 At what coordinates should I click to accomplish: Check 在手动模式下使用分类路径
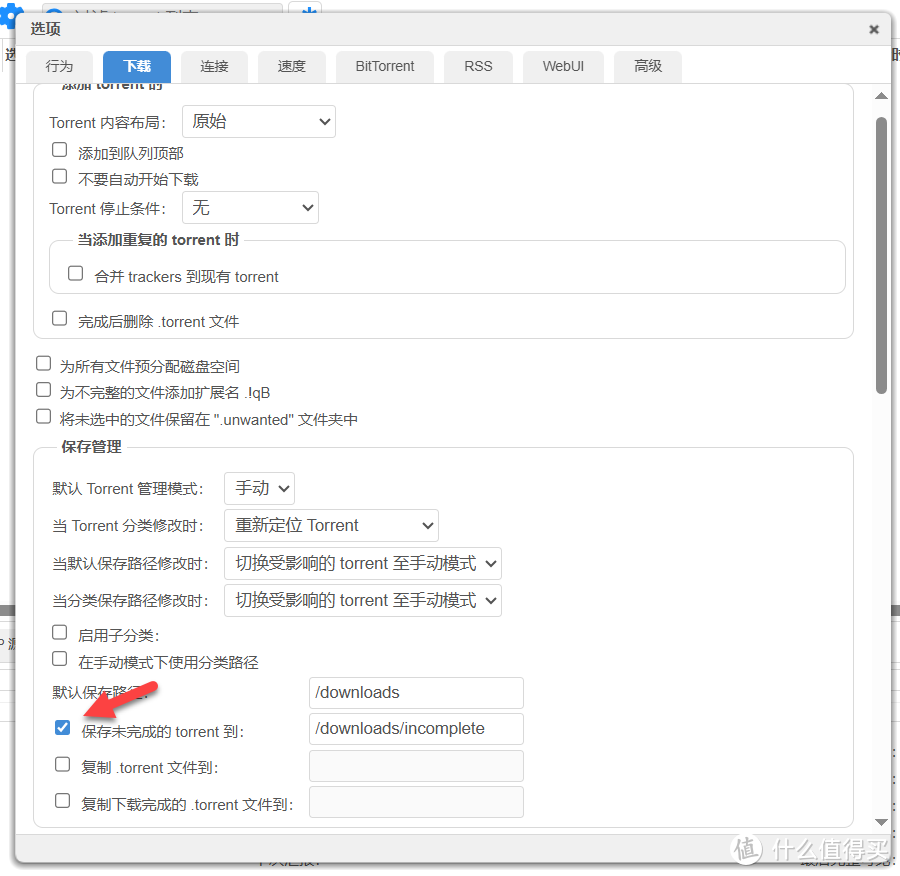[60, 659]
